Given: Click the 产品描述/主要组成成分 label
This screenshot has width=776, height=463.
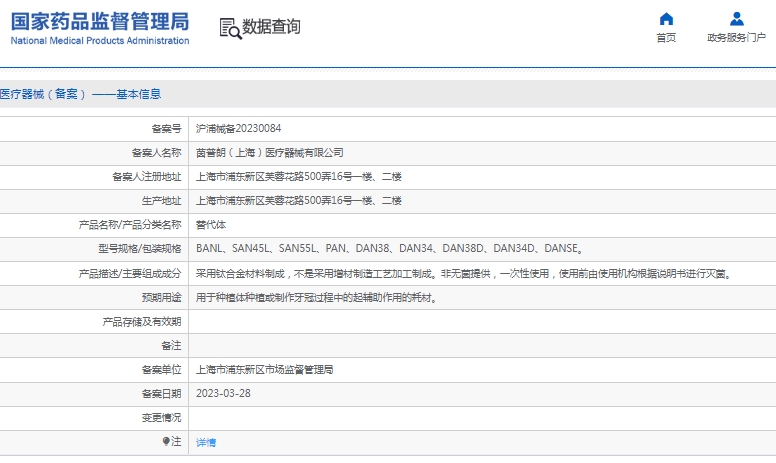Looking at the screenshot, I should tap(130, 273).
